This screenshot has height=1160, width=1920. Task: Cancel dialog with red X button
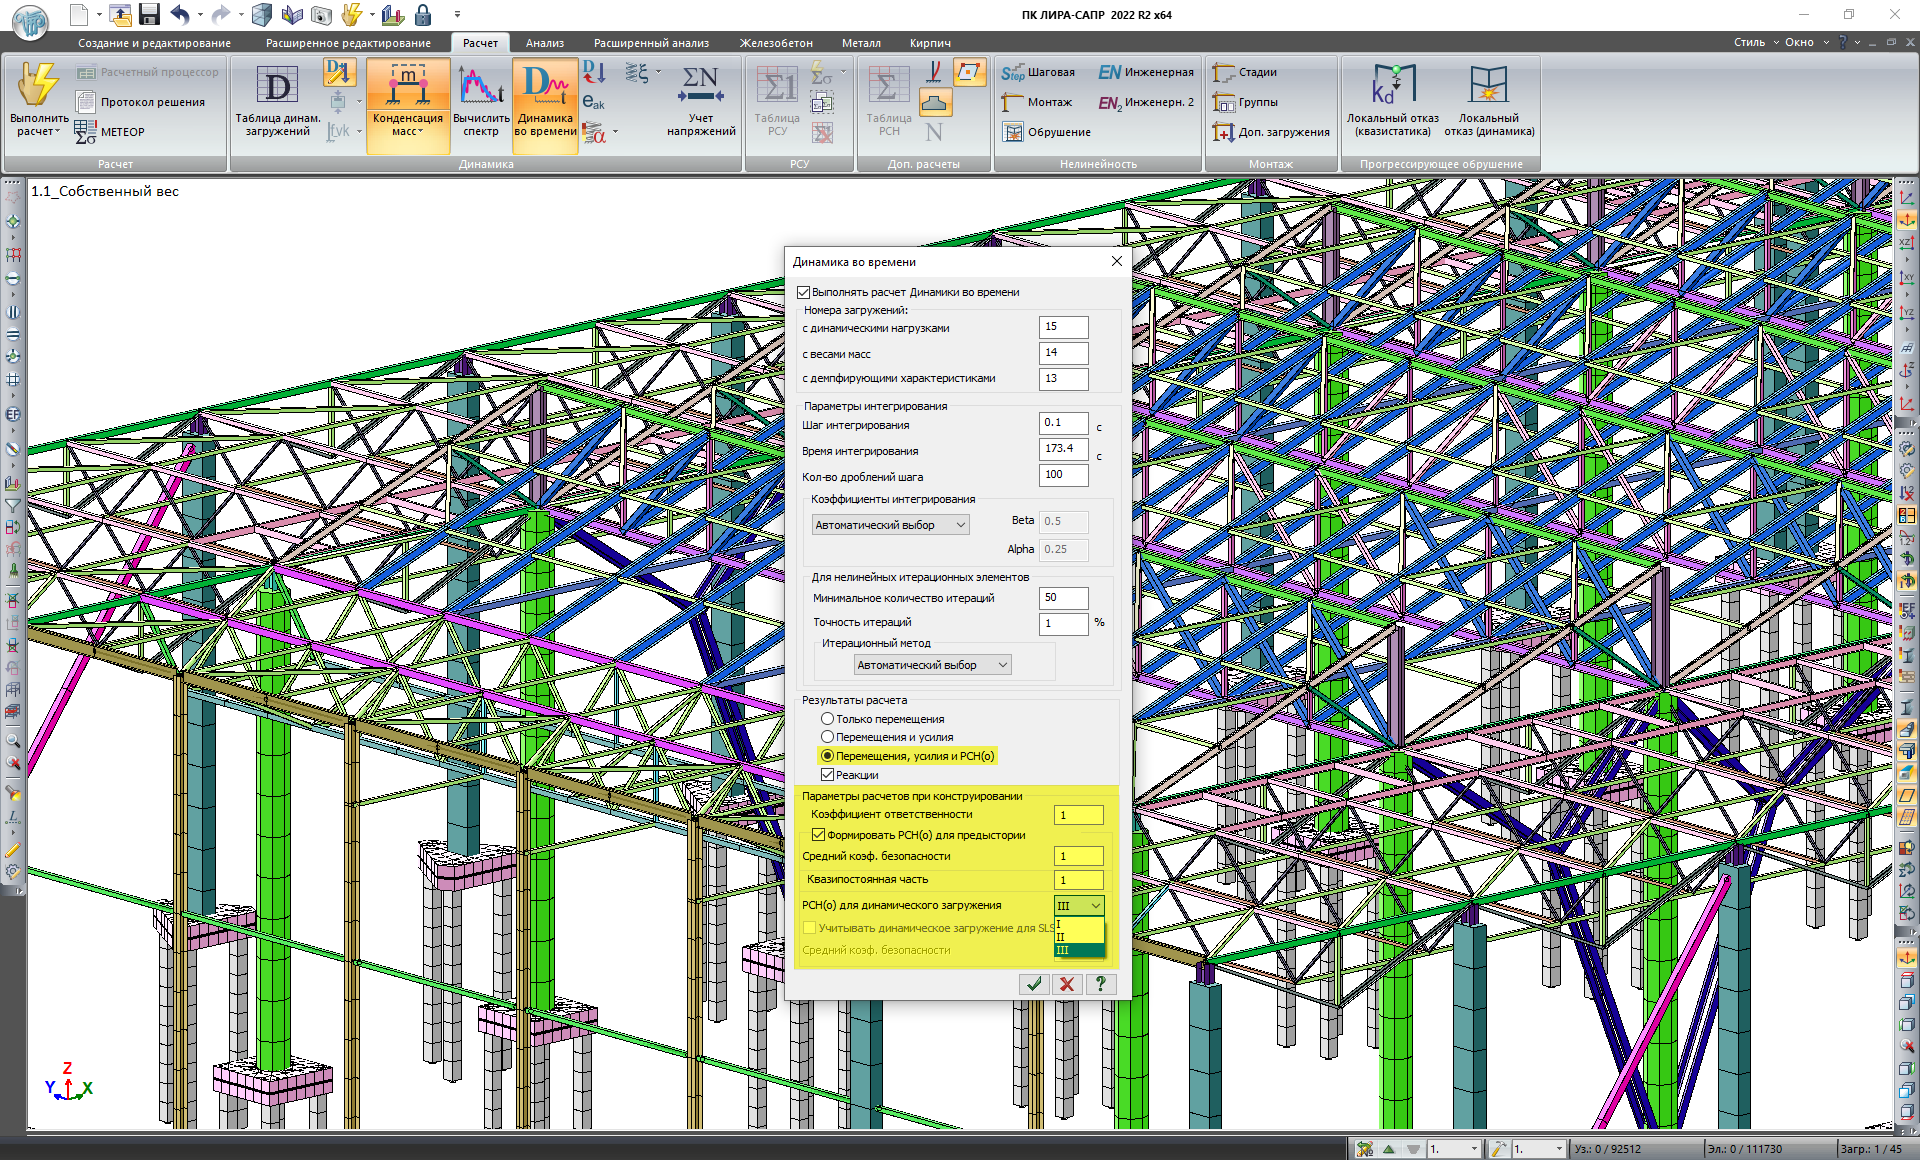(x=1067, y=984)
